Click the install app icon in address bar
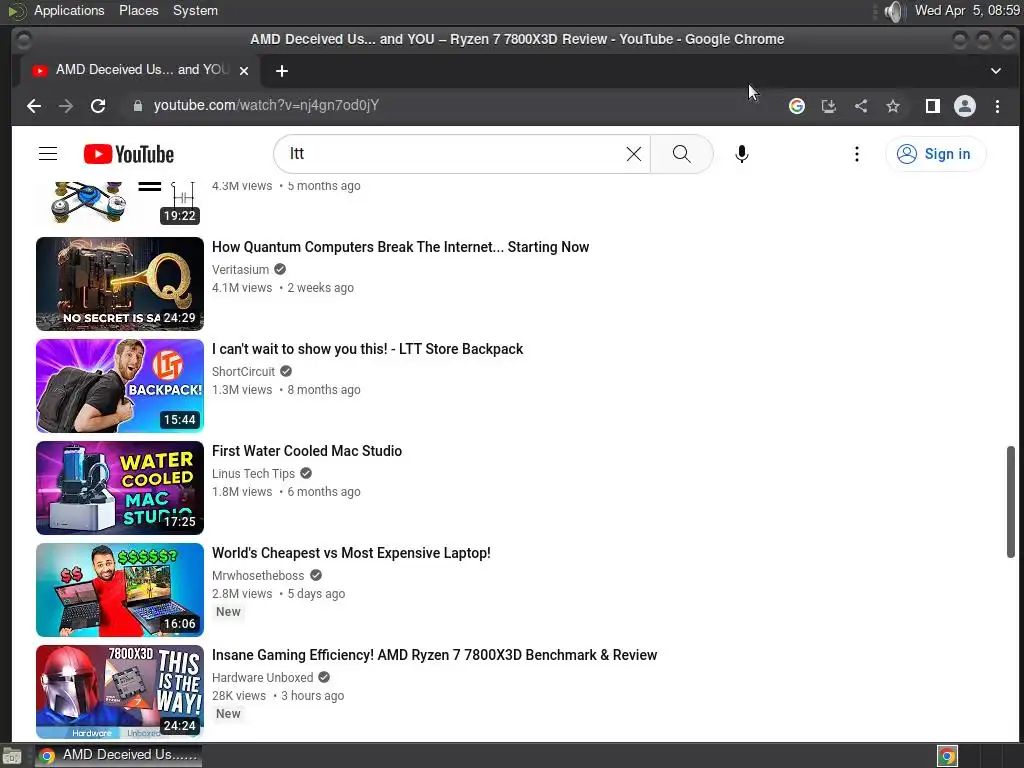Image resolution: width=1024 pixels, height=768 pixels. pos(829,106)
